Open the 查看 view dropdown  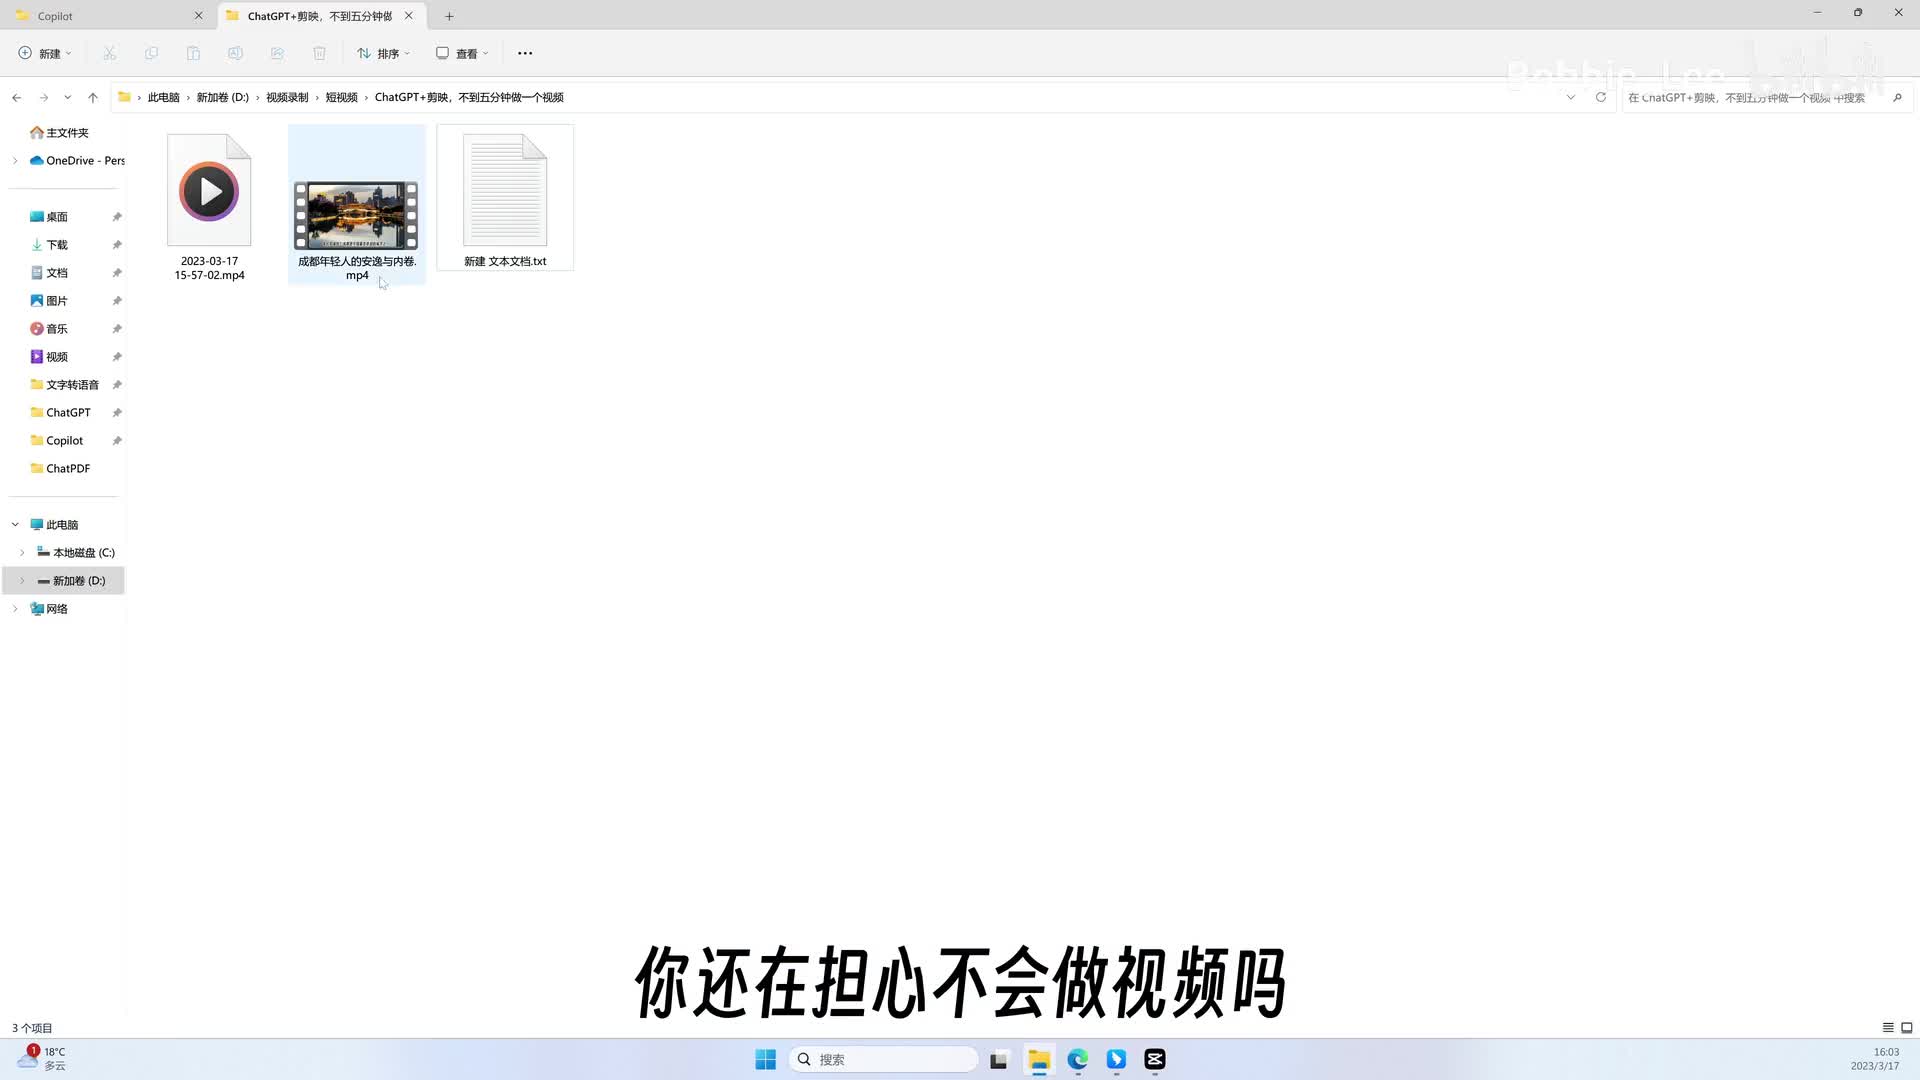pos(462,53)
